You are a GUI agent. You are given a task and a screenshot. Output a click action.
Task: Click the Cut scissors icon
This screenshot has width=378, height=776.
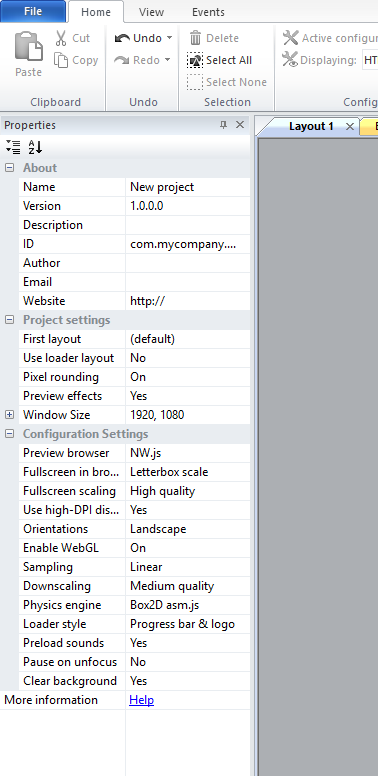61,38
